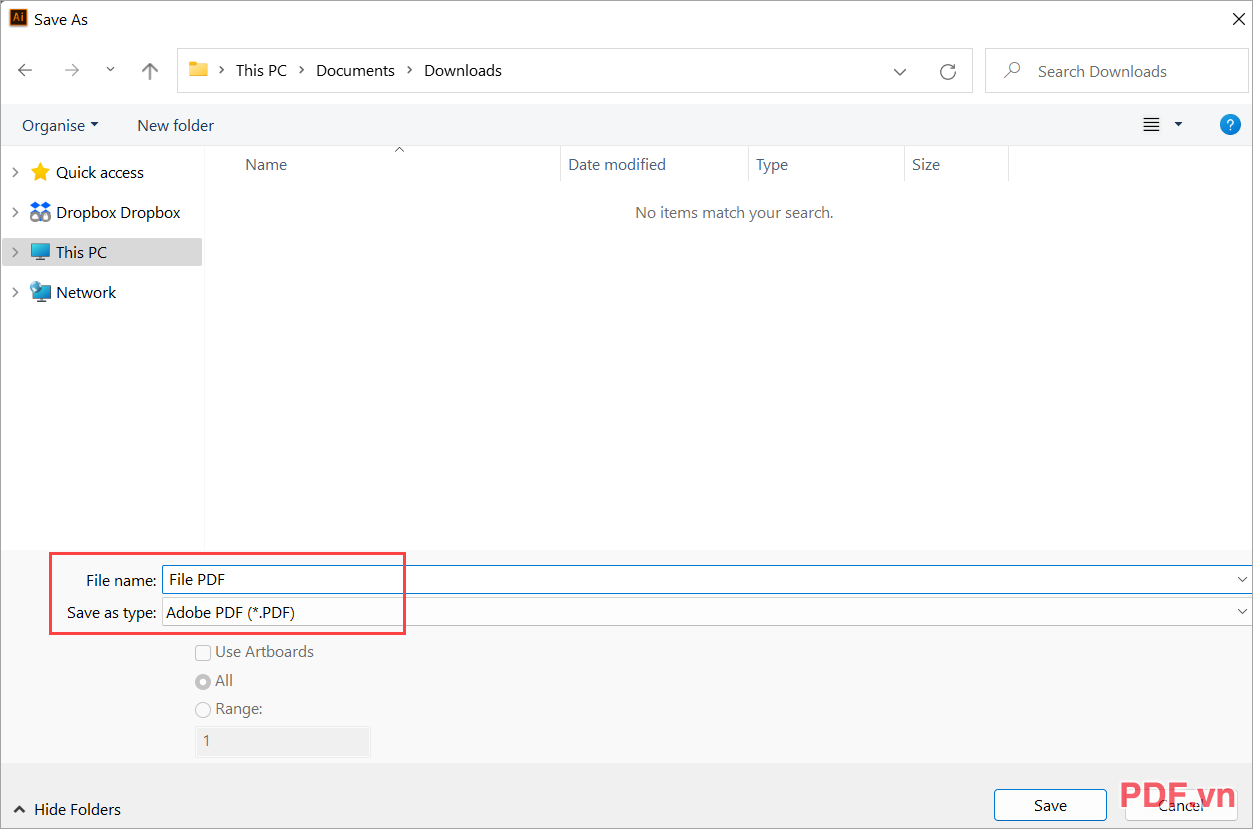The height and width of the screenshot is (829, 1253).
Task: Select the Range radio button
Action: click(203, 709)
